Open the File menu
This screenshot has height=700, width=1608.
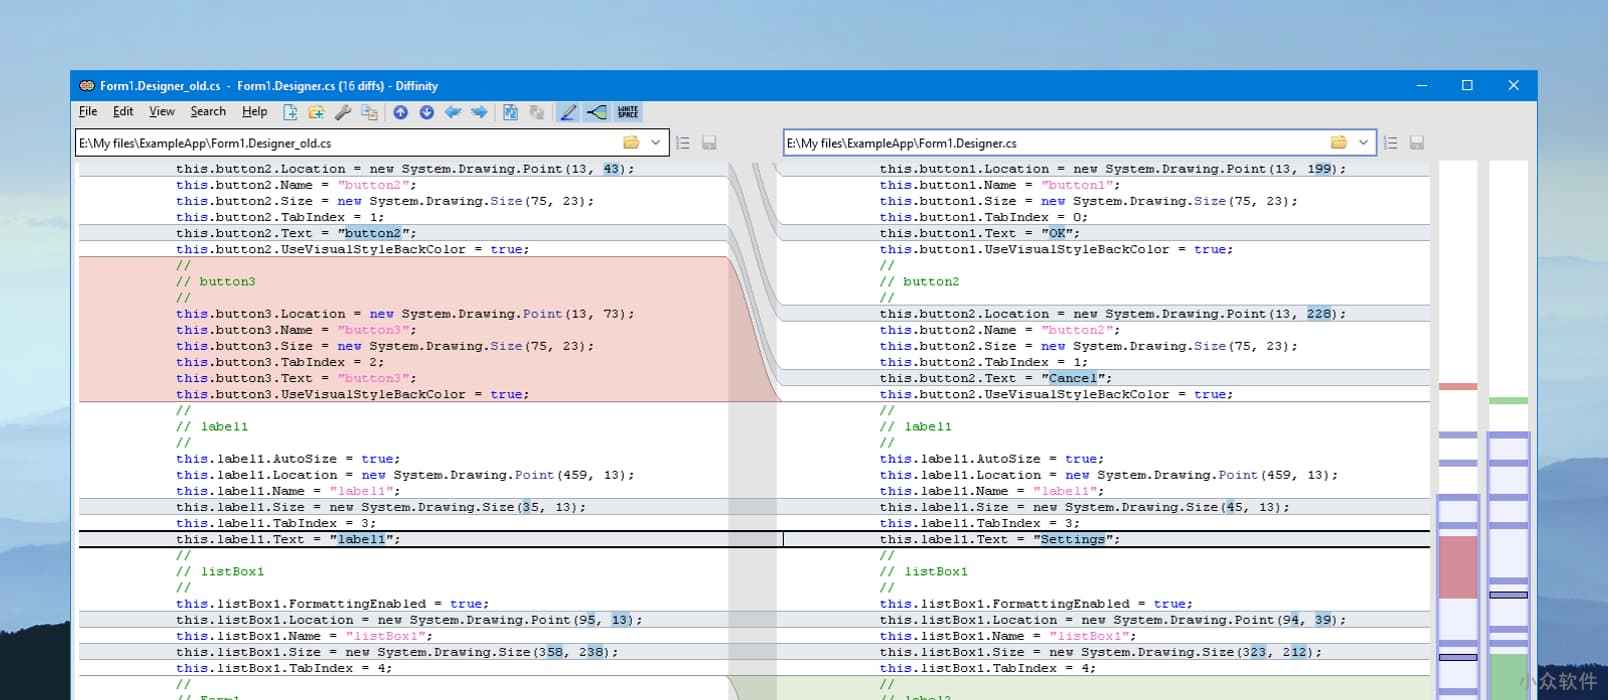[88, 112]
